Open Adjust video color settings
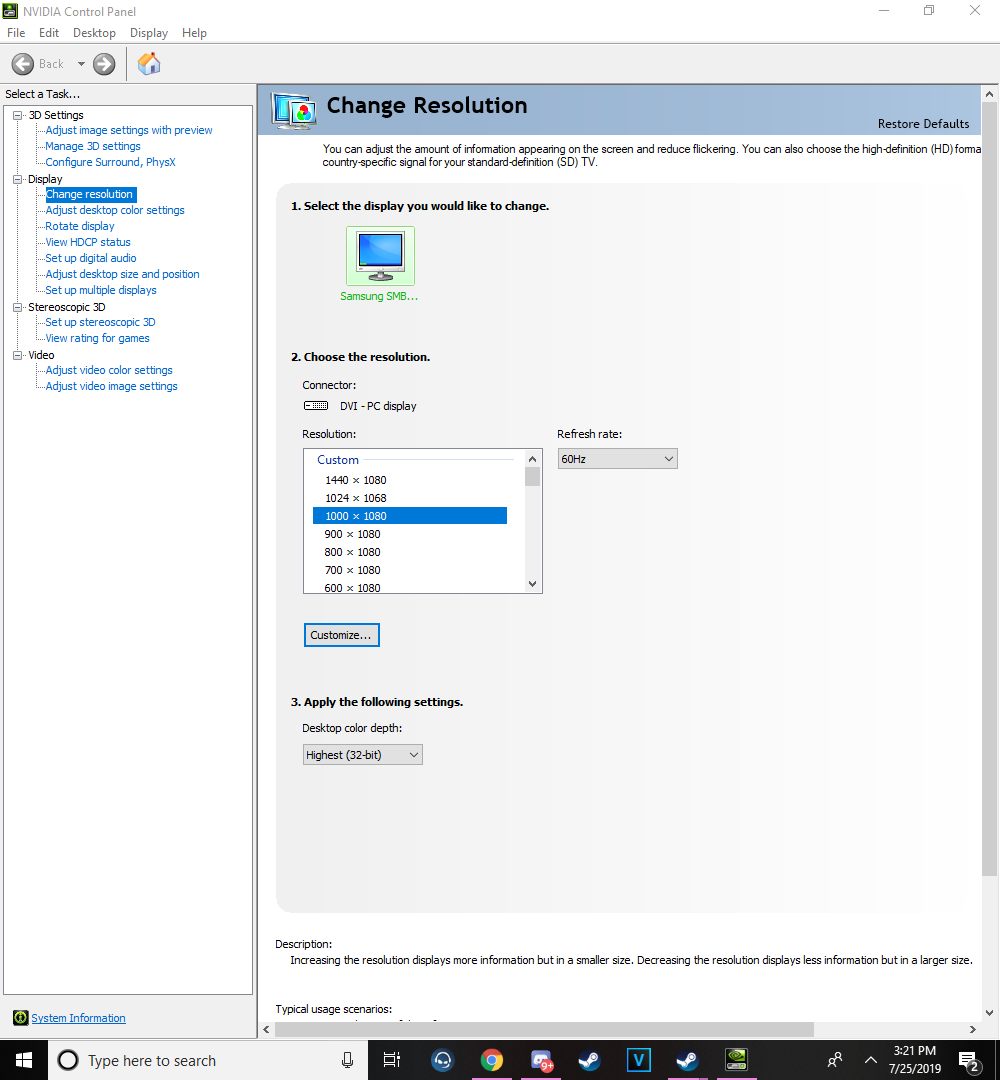This screenshot has height=1080, width=1000. pos(109,370)
